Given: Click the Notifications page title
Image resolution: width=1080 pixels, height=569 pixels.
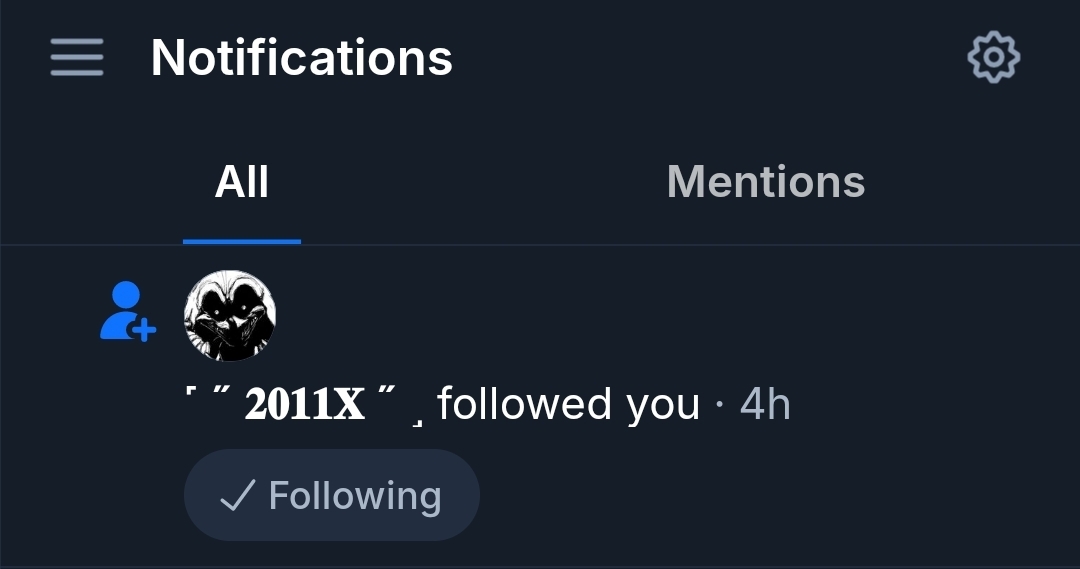Looking at the screenshot, I should click(302, 57).
